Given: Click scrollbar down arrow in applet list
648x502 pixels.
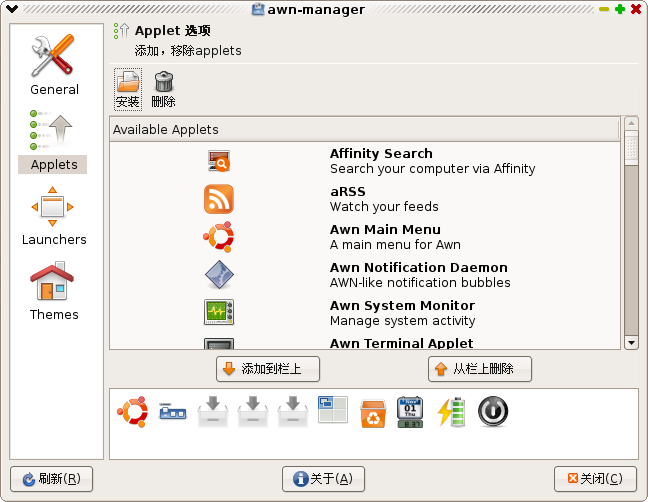Looking at the screenshot, I should (x=631, y=343).
